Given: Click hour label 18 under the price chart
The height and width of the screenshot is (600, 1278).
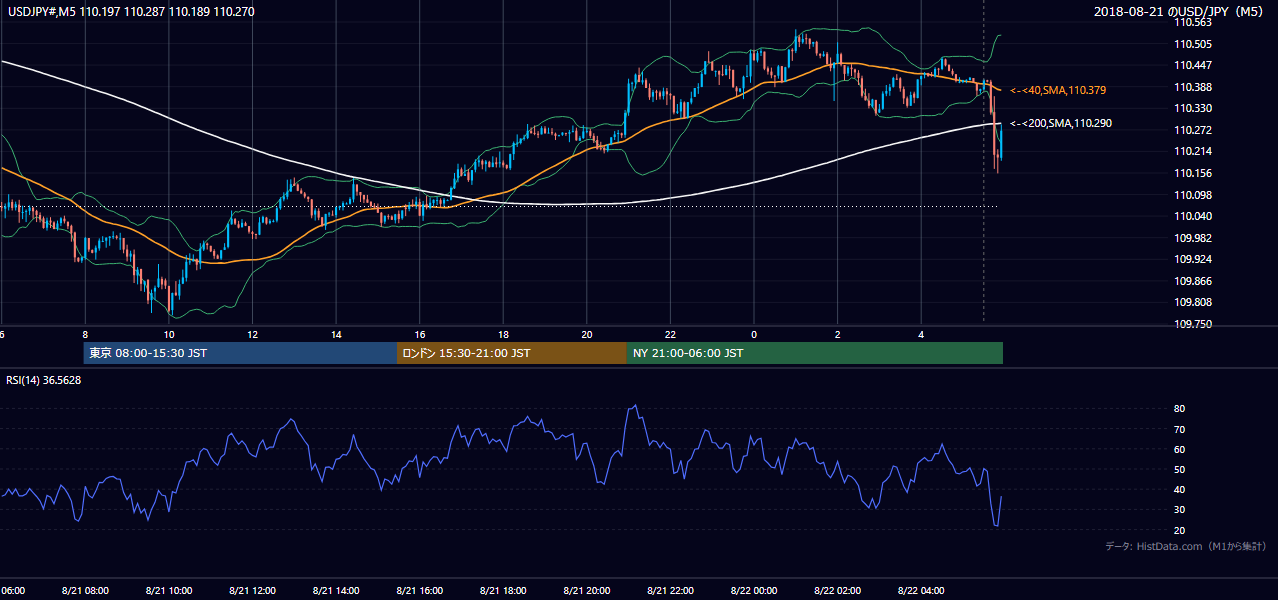Looking at the screenshot, I should click(503, 334).
